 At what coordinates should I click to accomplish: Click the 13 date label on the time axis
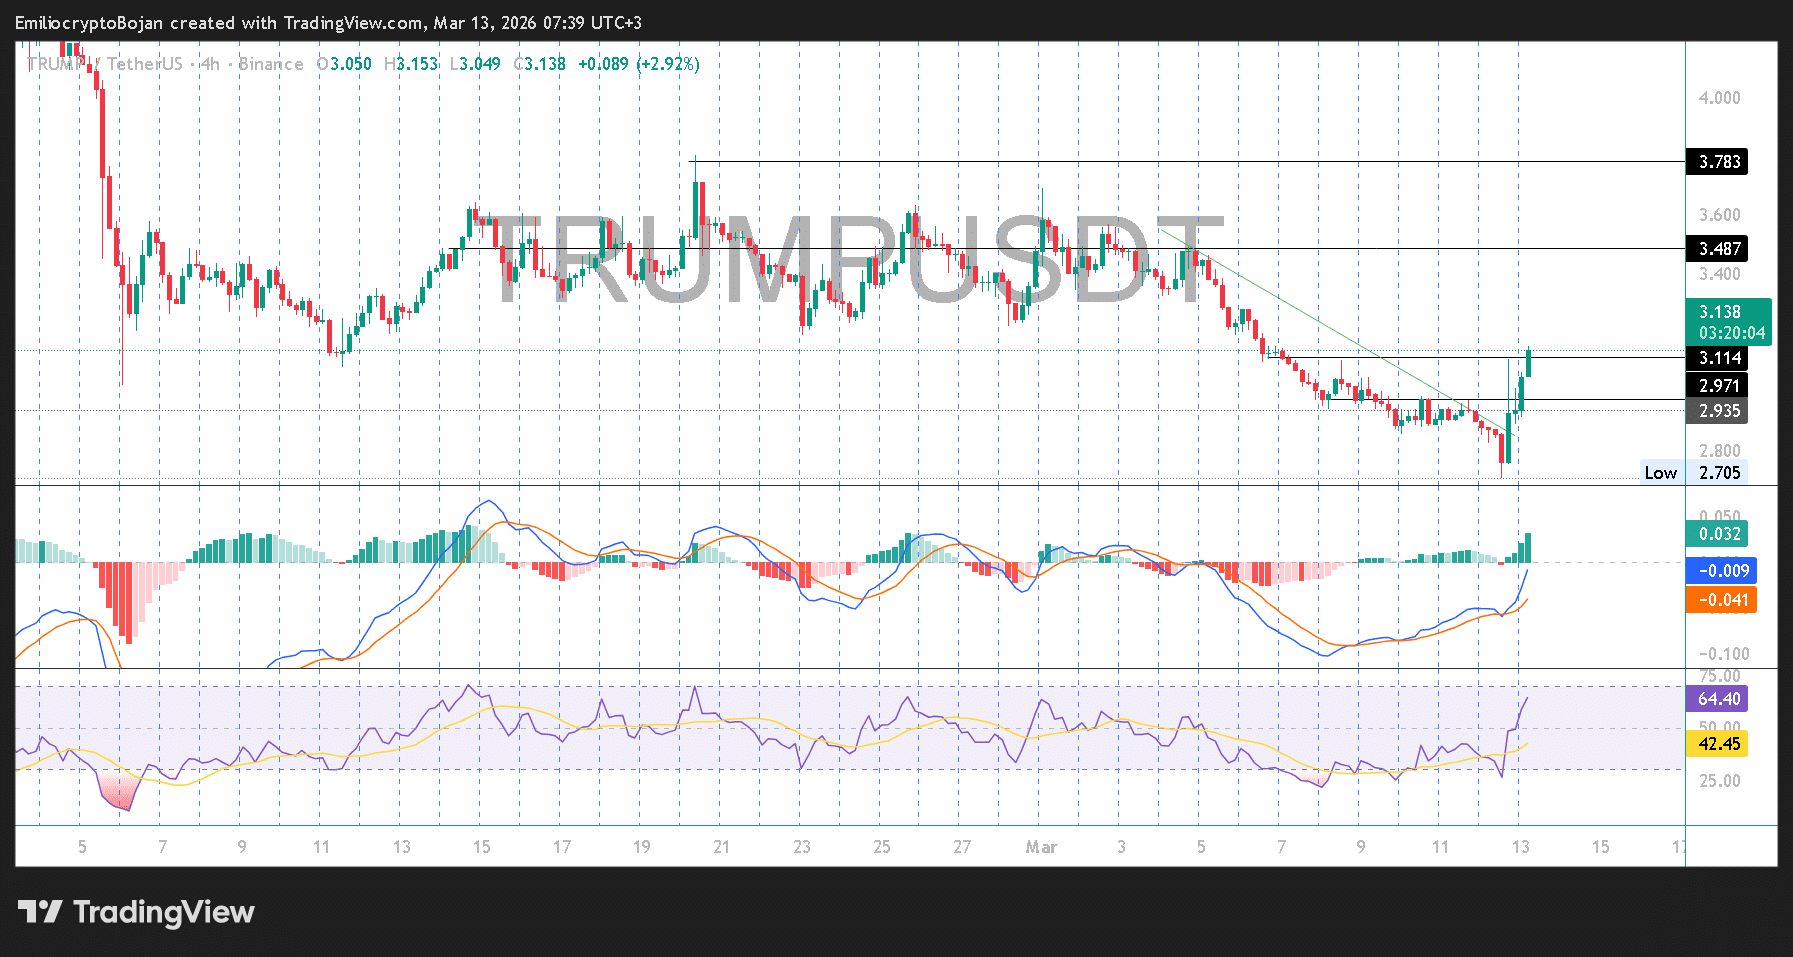coord(1520,847)
